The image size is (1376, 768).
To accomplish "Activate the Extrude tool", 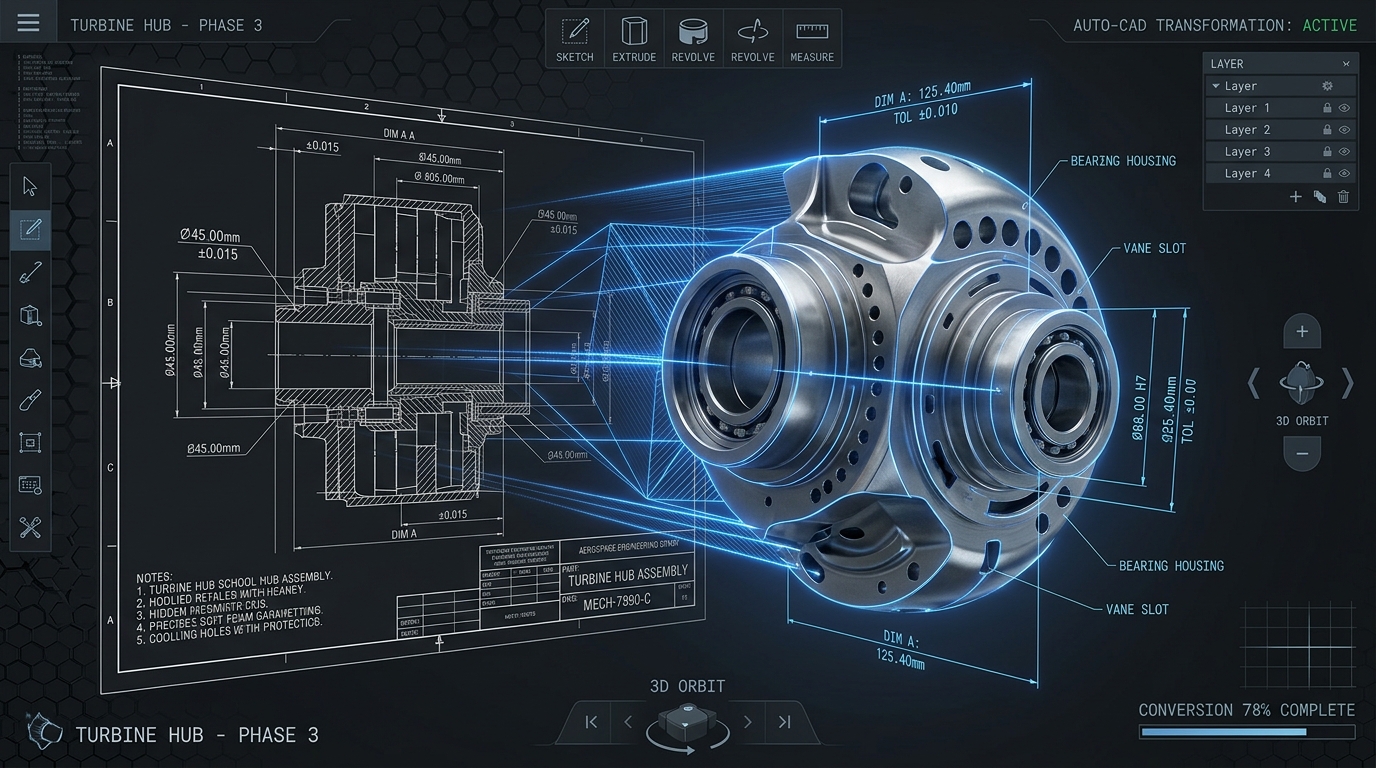I will (634, 39).
